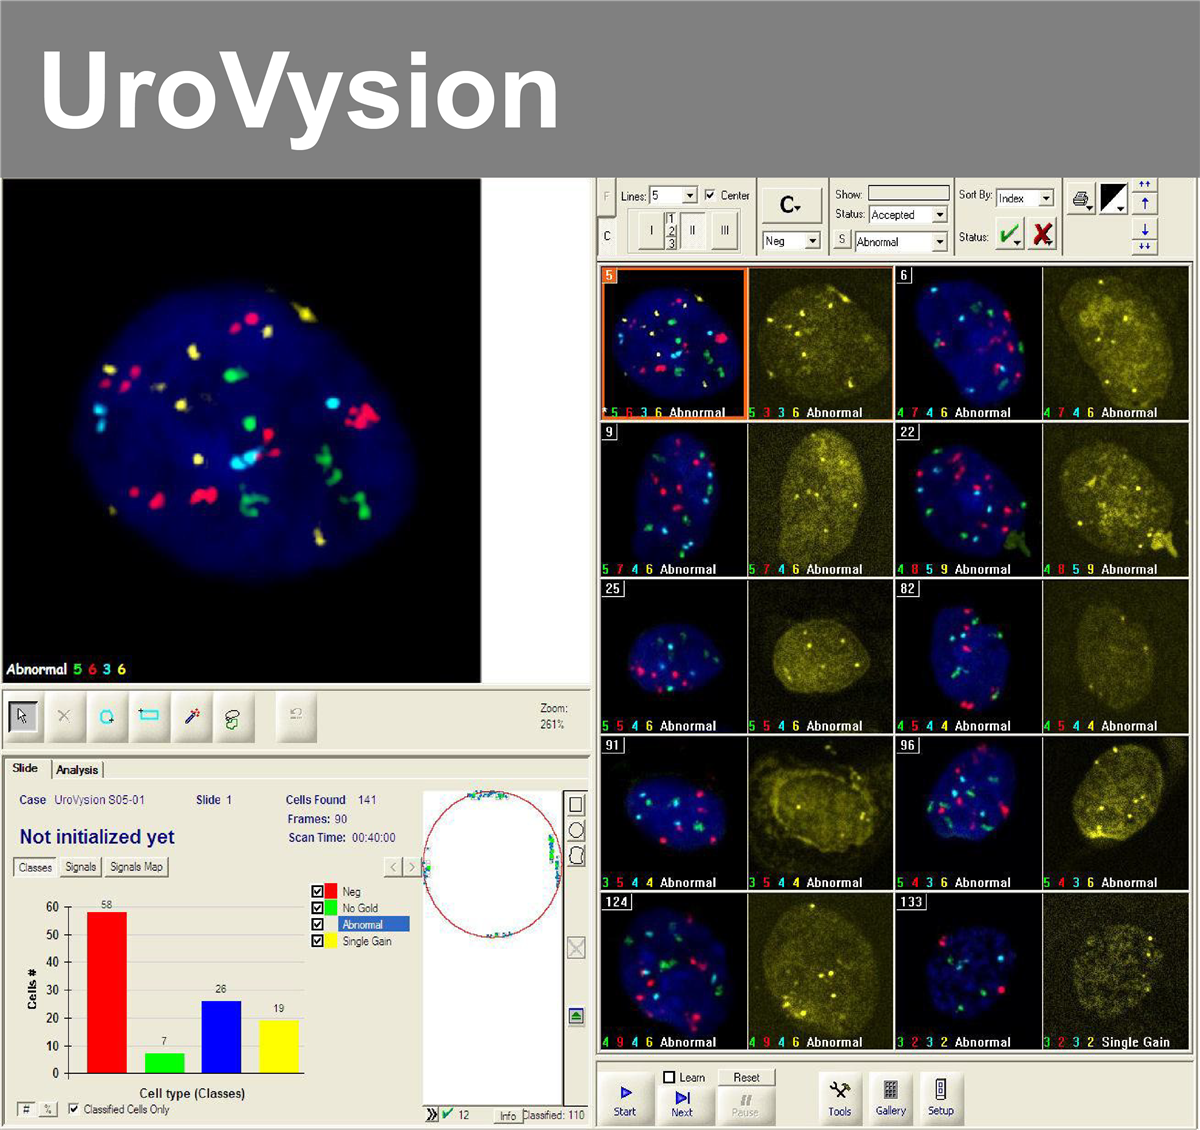Toggle the Center checkbox
Image resolution: width=1200 pixels, height=1130 pixels.
pyautogui.click(x=710, y=195)
